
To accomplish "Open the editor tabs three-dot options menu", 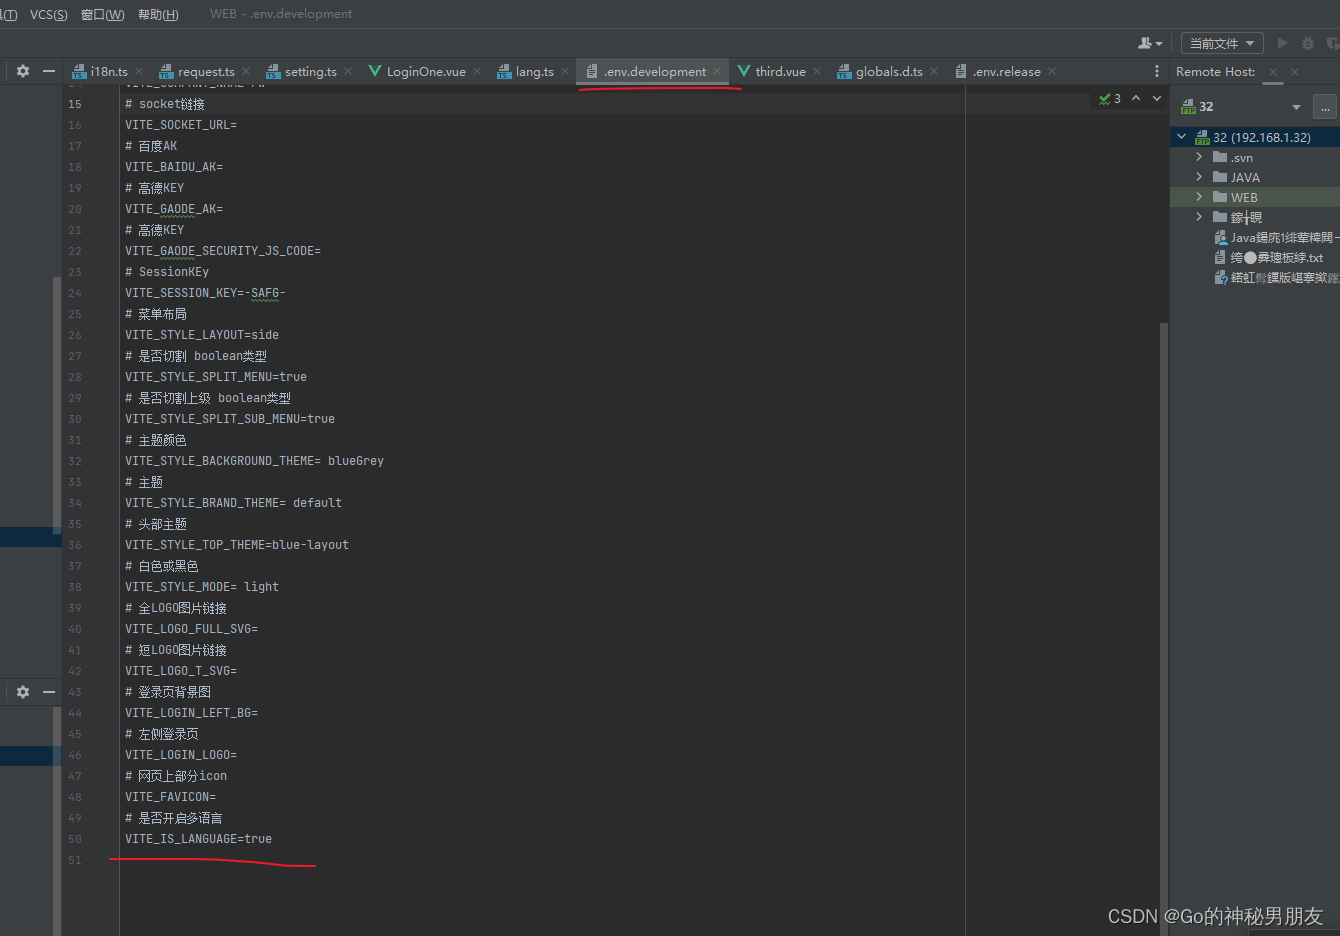I will click(1157, 71).
